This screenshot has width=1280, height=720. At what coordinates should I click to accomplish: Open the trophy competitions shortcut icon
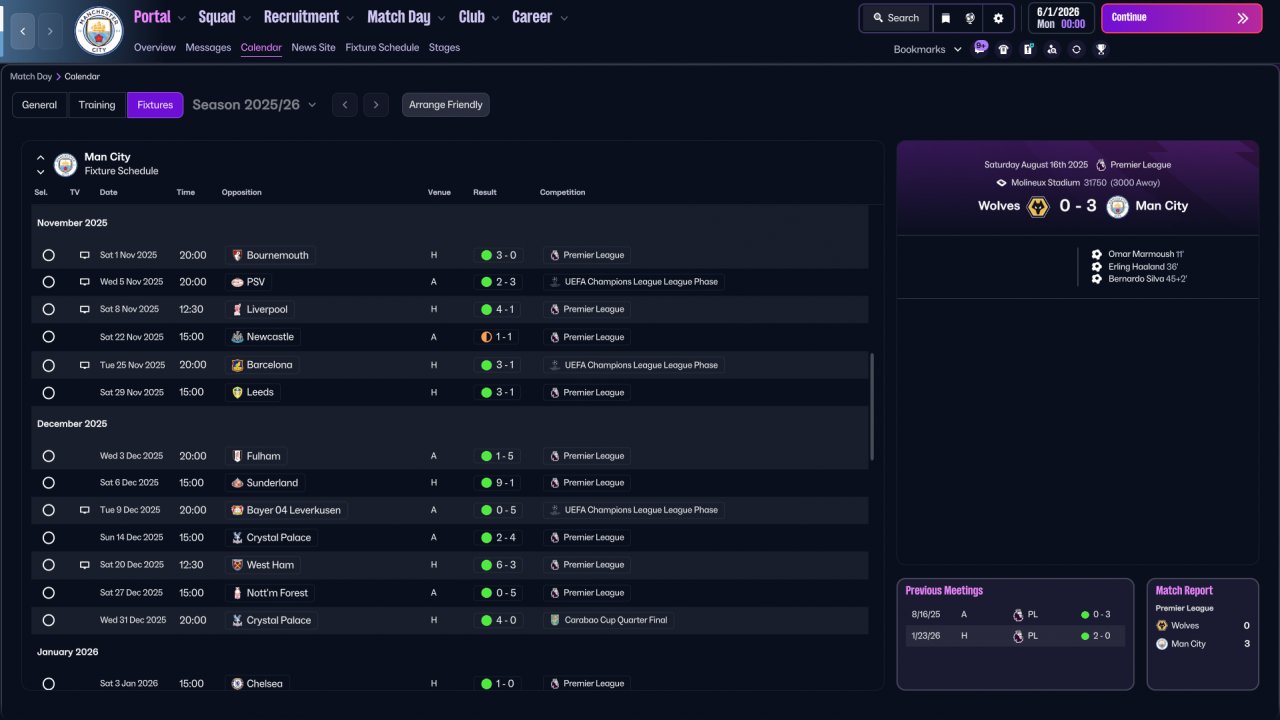pyautogui.click(x=1101, y=49)
